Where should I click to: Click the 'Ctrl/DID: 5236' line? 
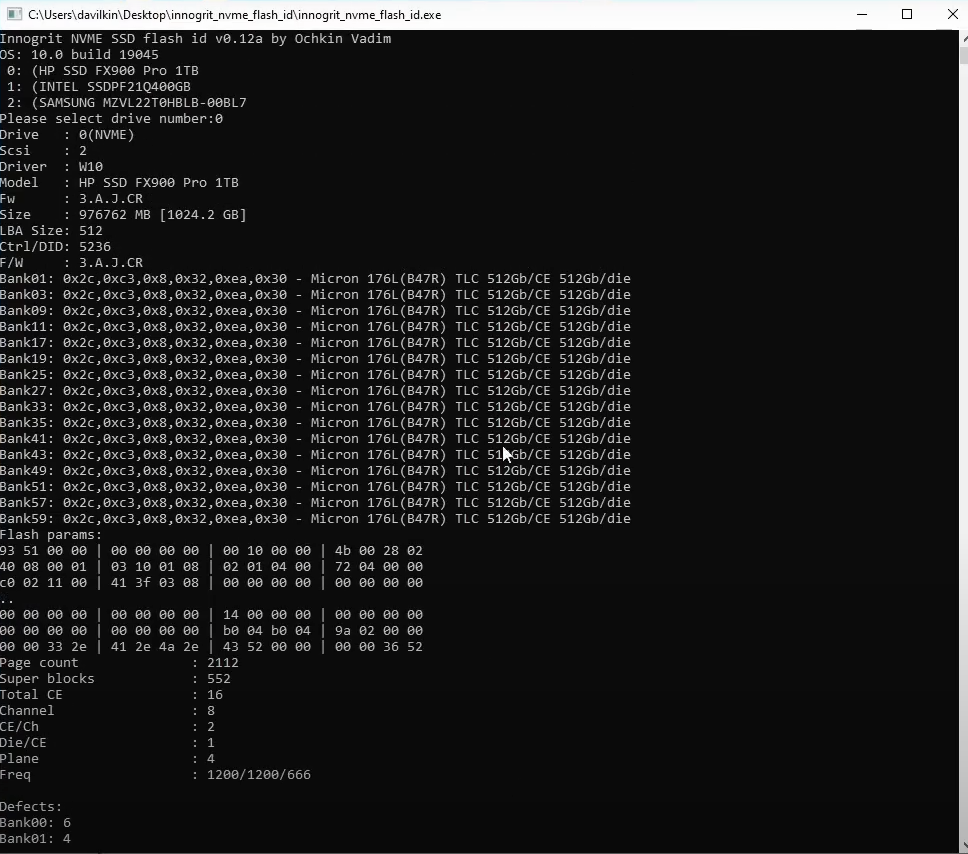(56, 248)
